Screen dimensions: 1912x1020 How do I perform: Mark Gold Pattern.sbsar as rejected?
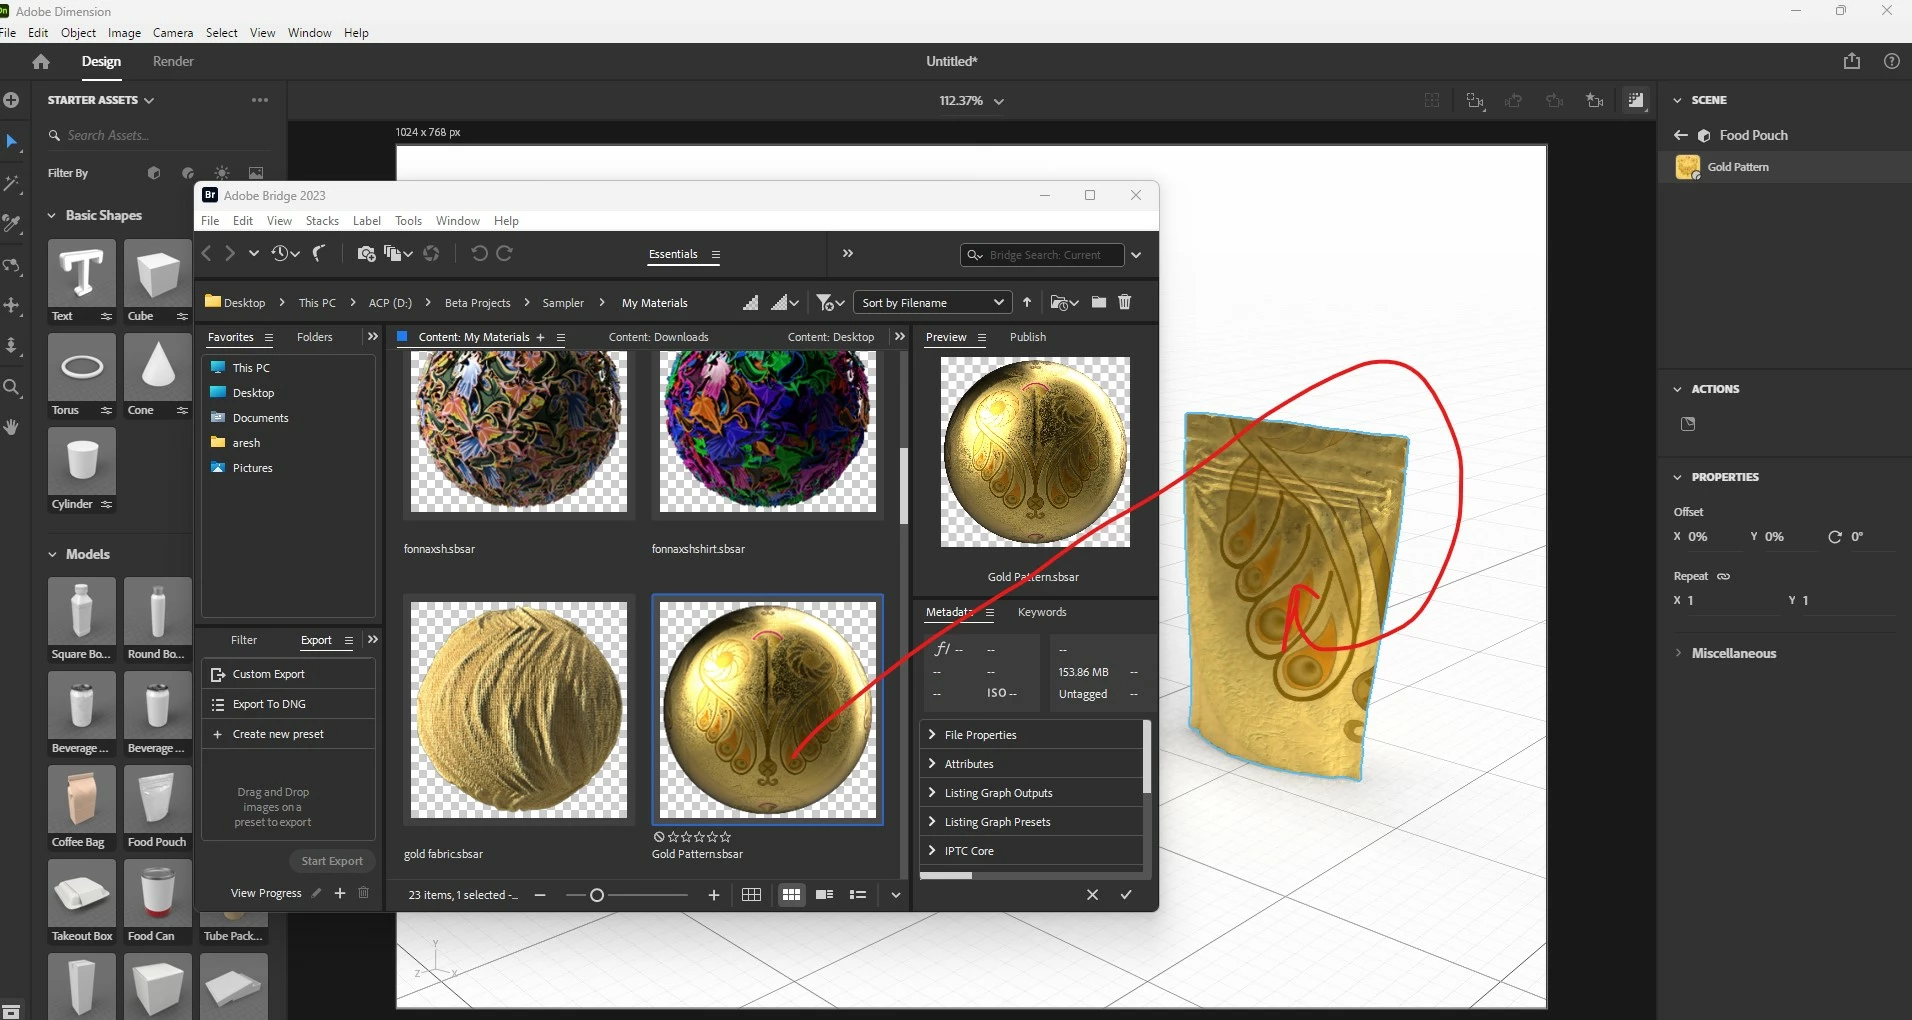click(x=659, y=837)
